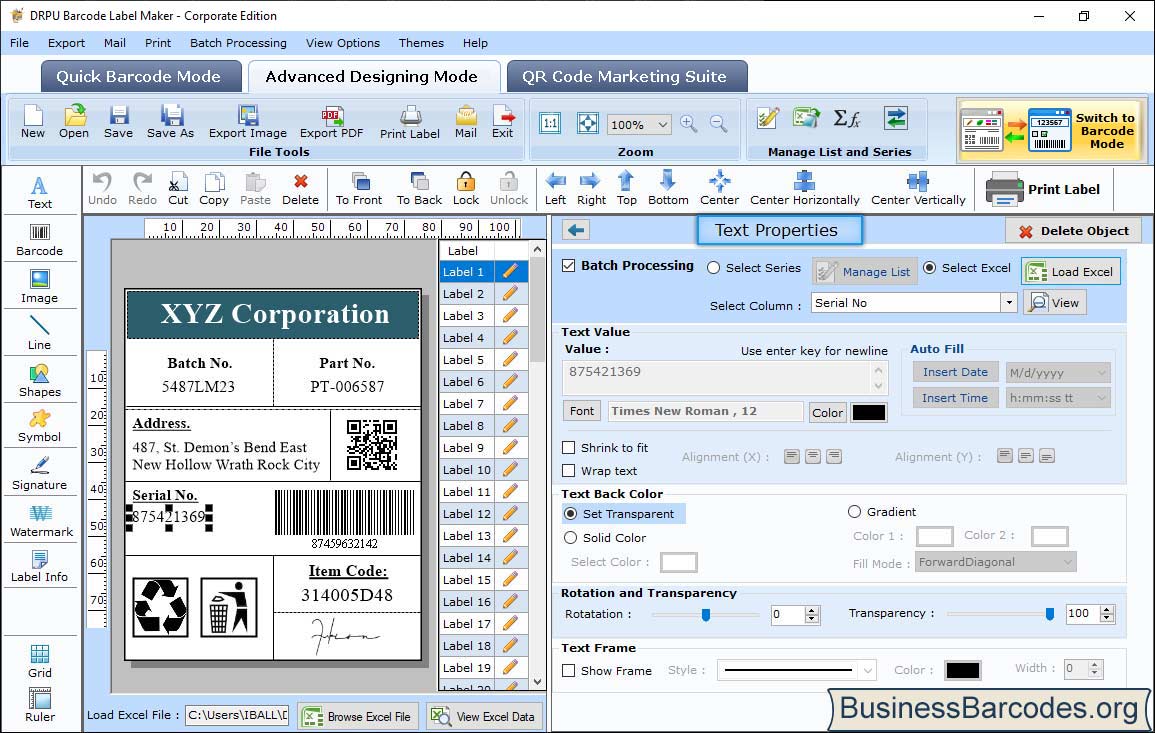Click the Transparency value spinner arrows
Viewport: 1155px width, 733px height.
1106,614
